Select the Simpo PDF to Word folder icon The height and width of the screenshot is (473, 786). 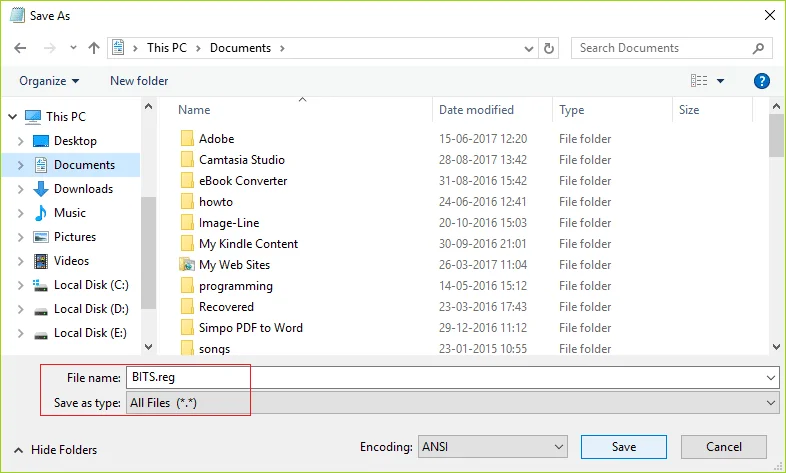pyautogui.click(x=187, y=328)
